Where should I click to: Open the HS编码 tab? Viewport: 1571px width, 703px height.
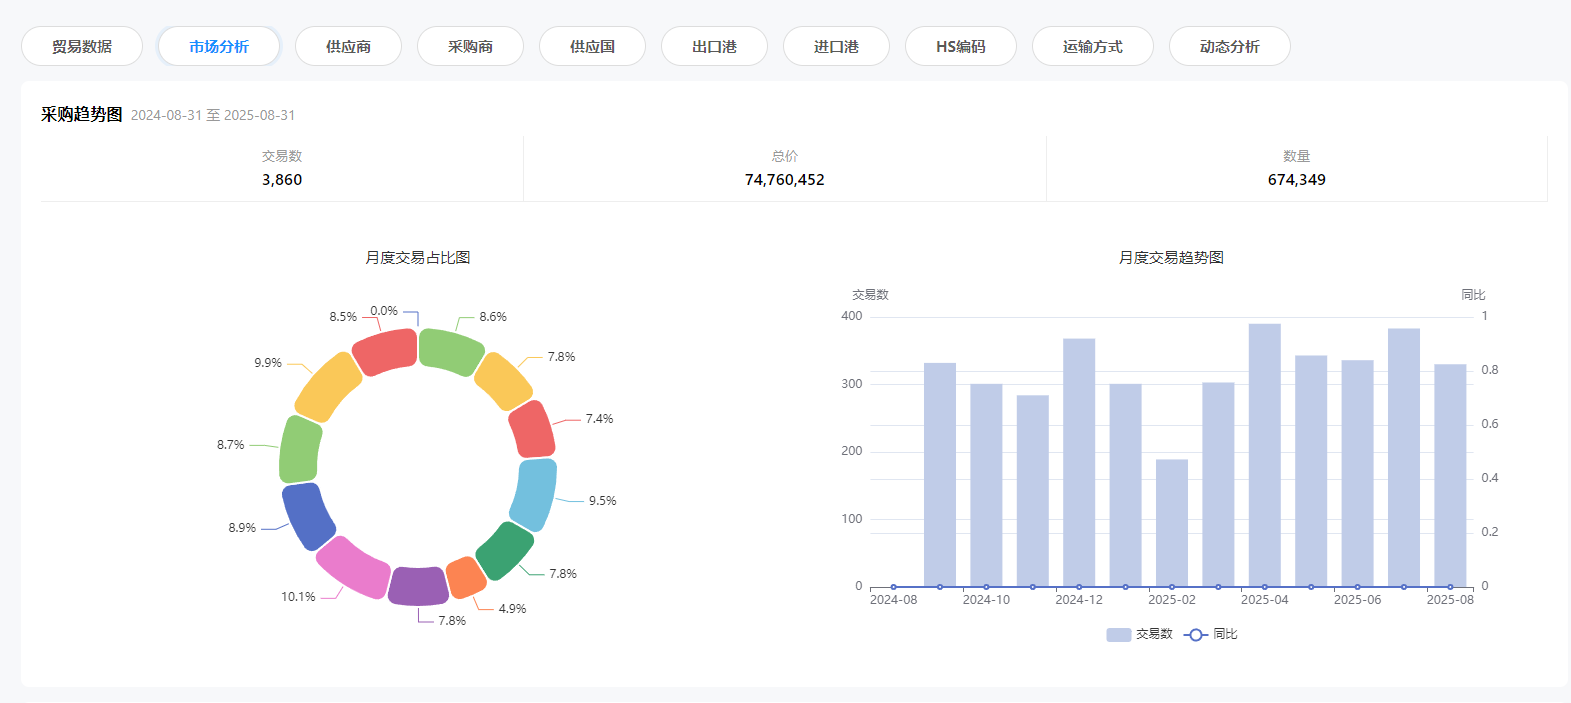(960, 46)
